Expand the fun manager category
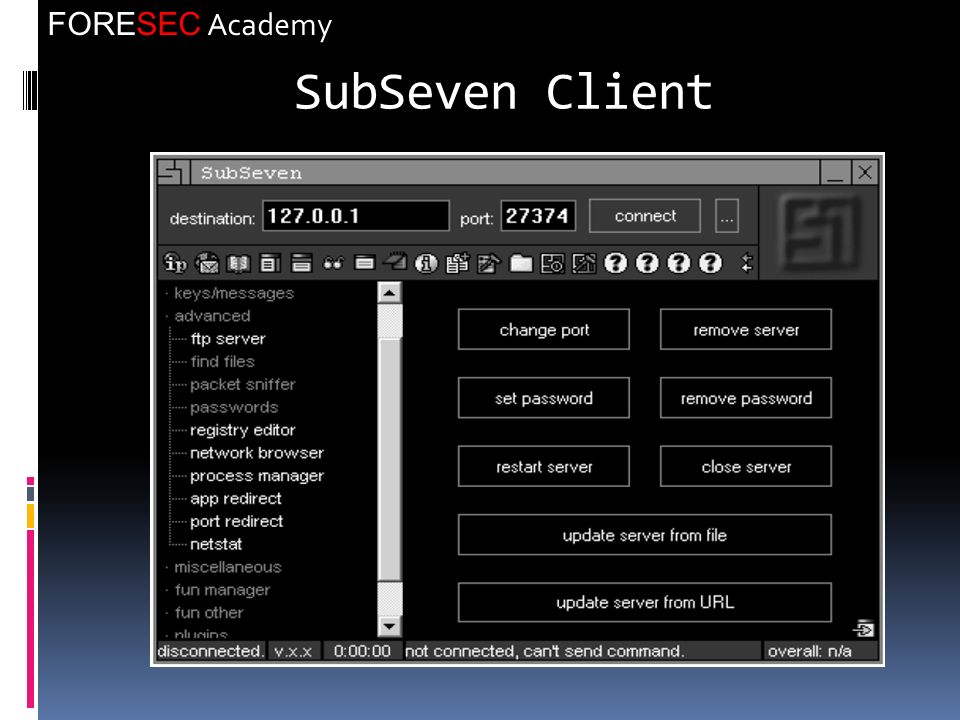 tap(222, 590)
